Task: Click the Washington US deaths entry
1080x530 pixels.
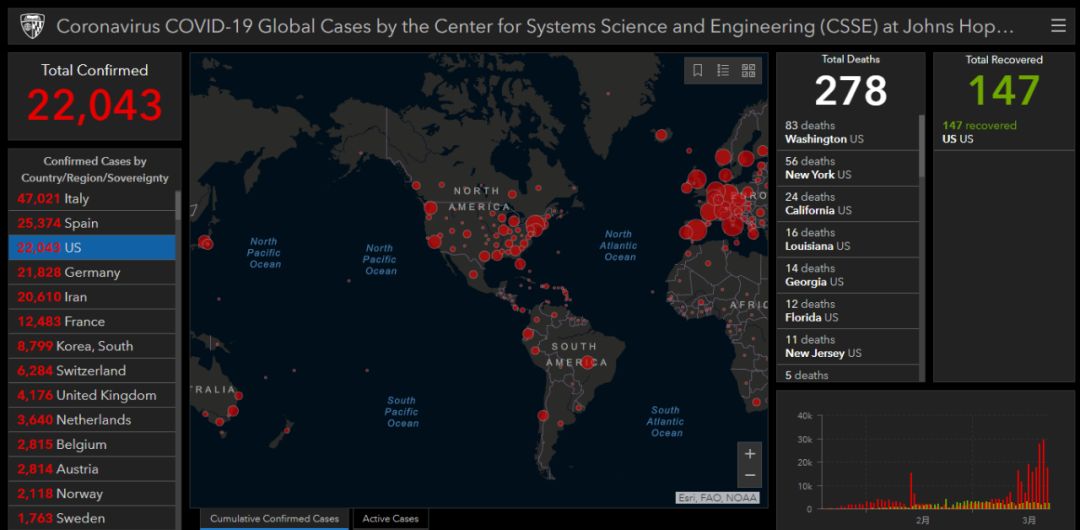Action: coord(848,132)
